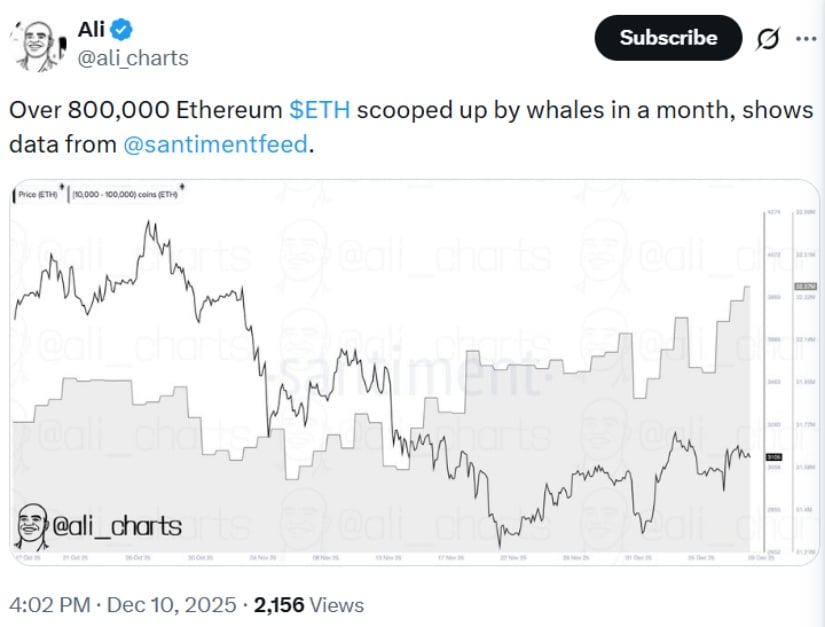The image size is (825, 627).
Task: Click the Subscribe button
Action: (666, 38)
